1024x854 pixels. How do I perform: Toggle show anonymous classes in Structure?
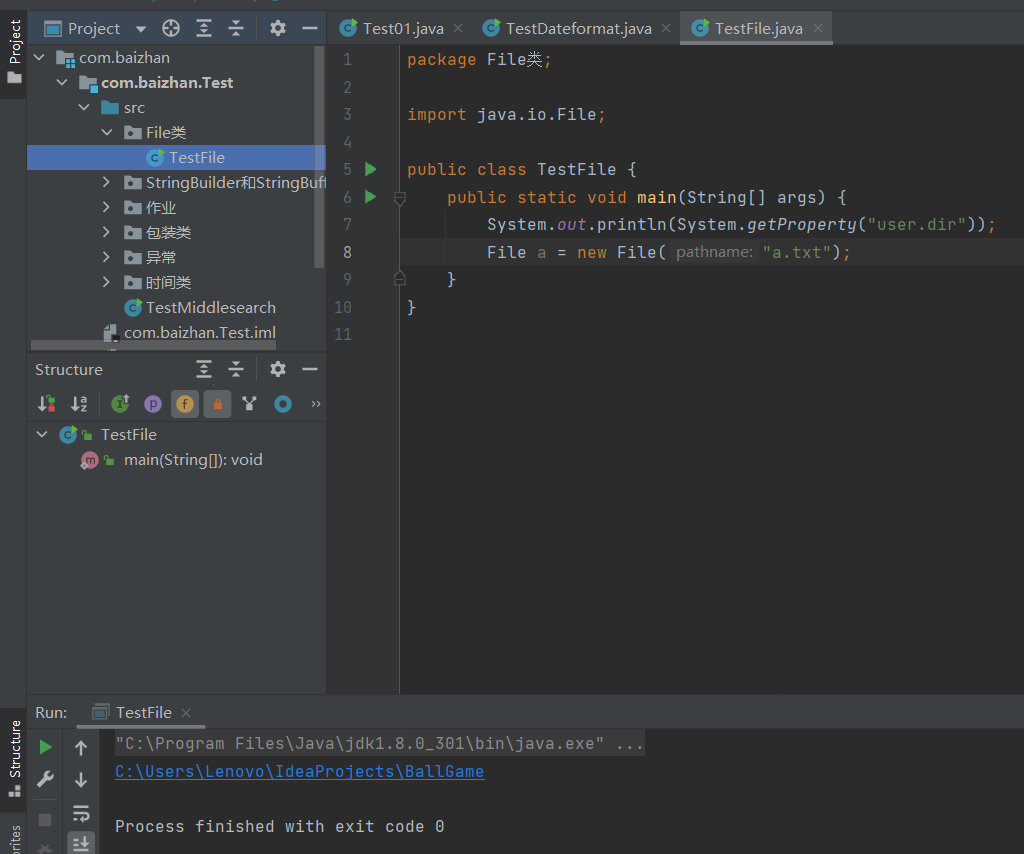click(x=249, y=404)
